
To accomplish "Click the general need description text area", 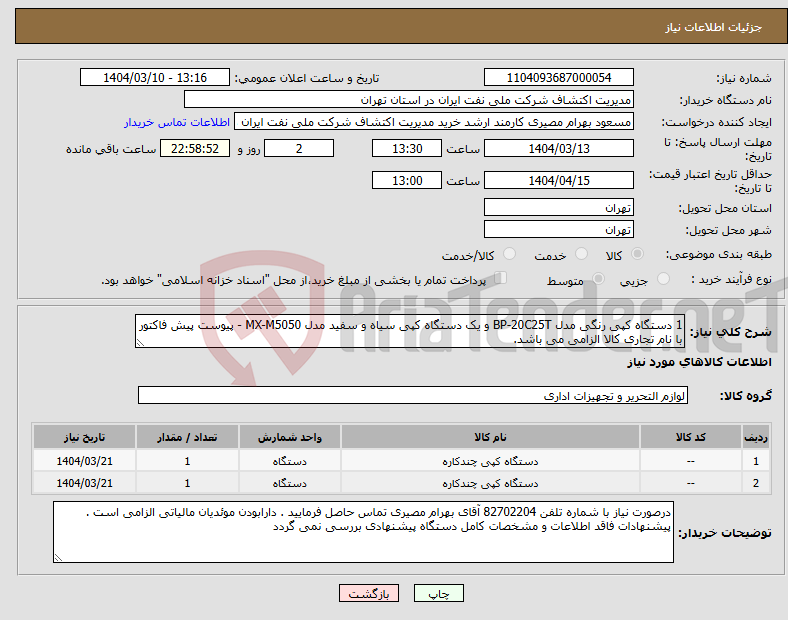I will pyautogui.click(x=410, y=332).
